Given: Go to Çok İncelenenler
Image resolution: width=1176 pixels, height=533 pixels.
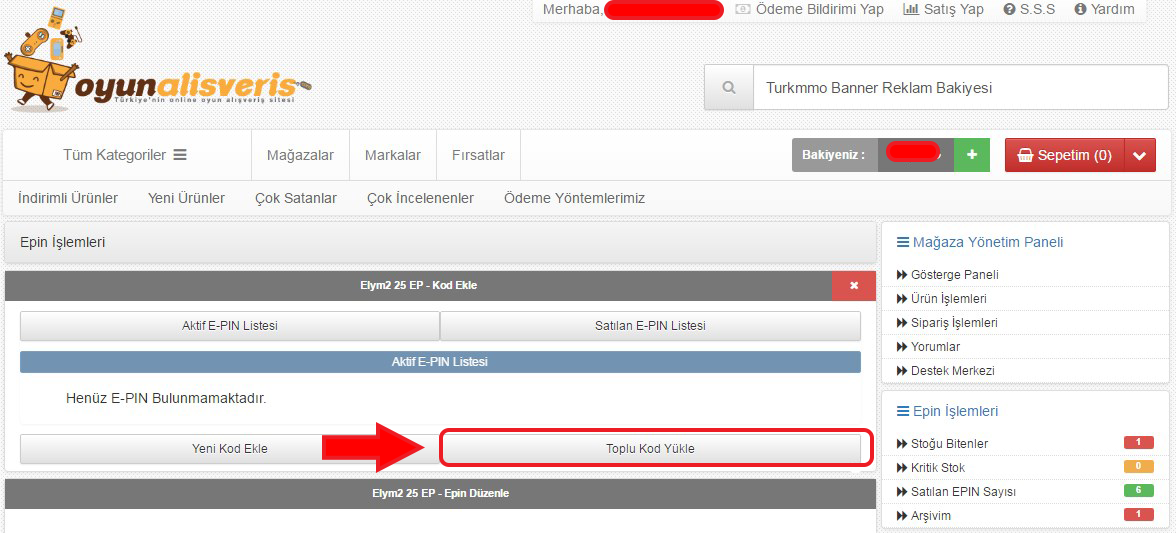Looking at the screenshot, I should 420,199.
